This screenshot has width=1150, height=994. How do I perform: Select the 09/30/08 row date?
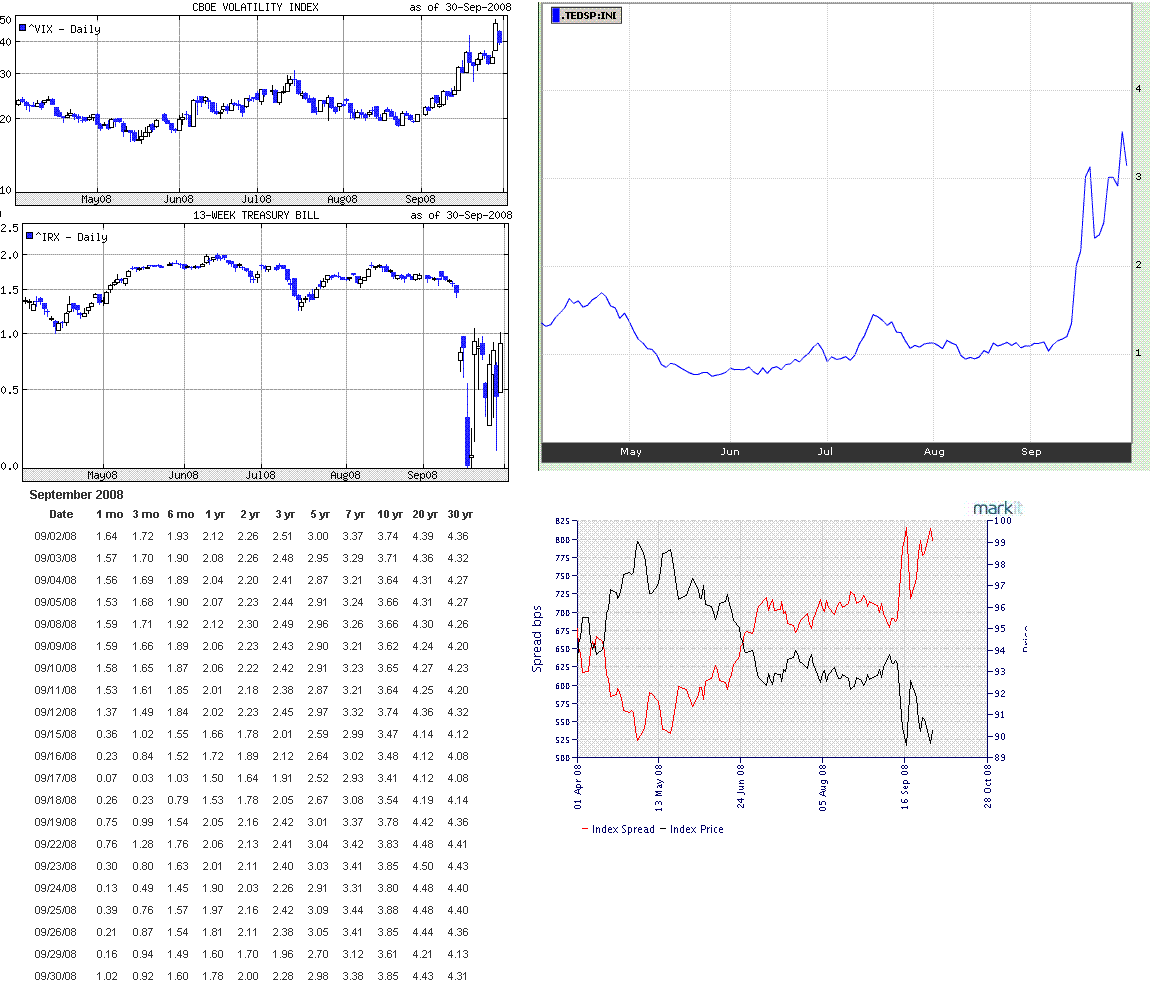point(52,976)
